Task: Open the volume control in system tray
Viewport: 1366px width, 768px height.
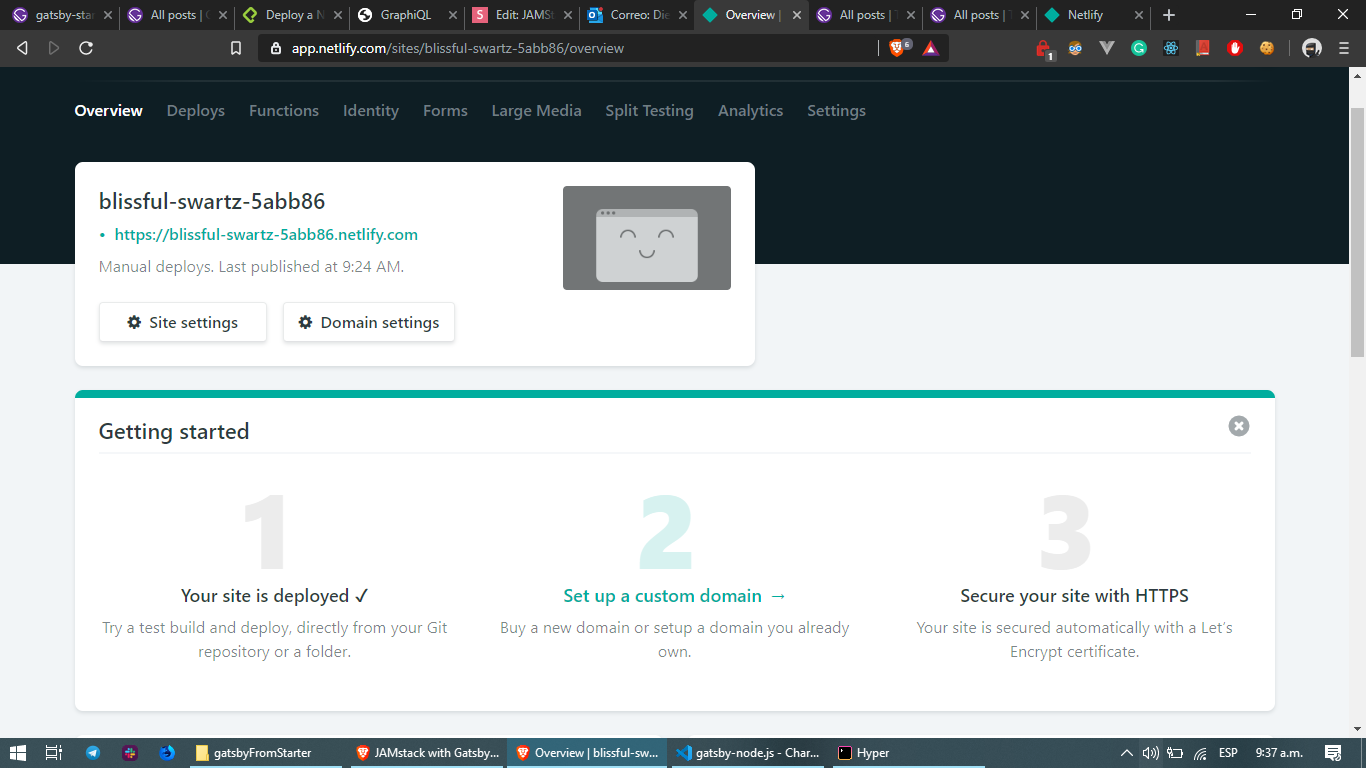Action: point(1150,753)
